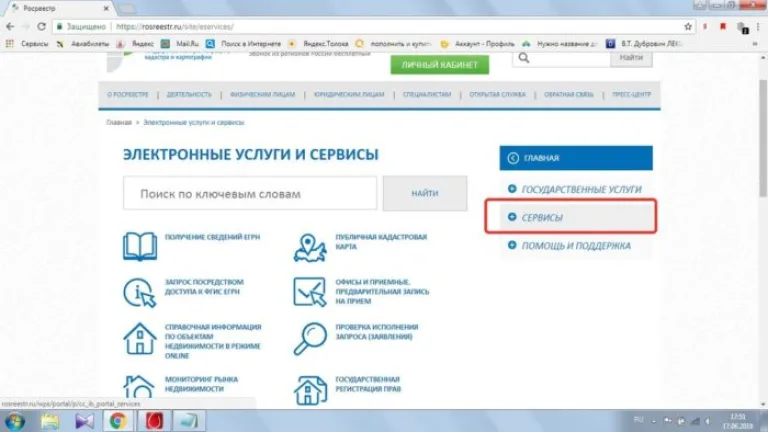Open Получение сведений ЕГРН link
The width and height of the screenshot is (768, 432).
(x=212, y=237)
